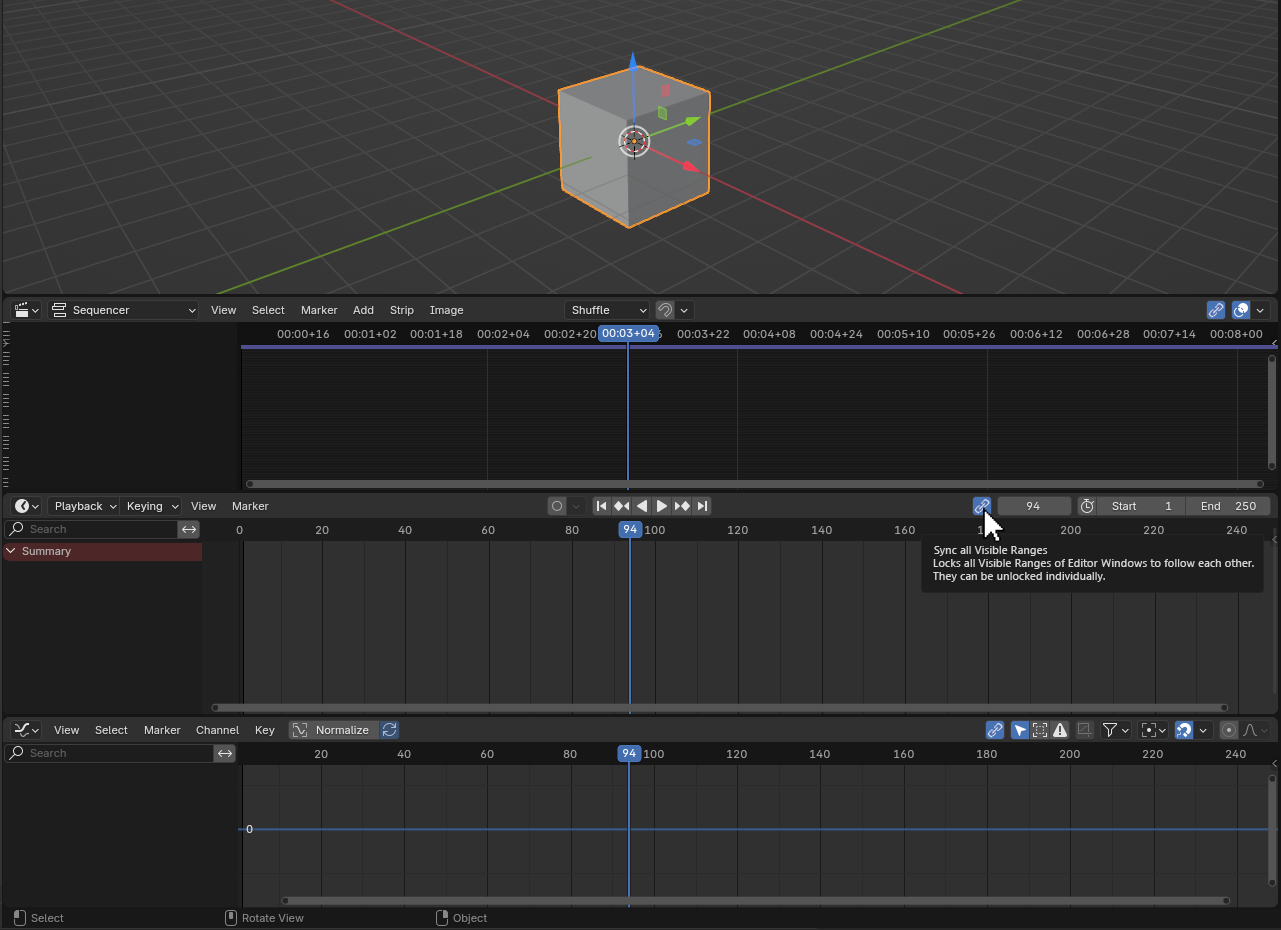
Task: Toggle only show errors warning icon
Action: click(1060, 730)
